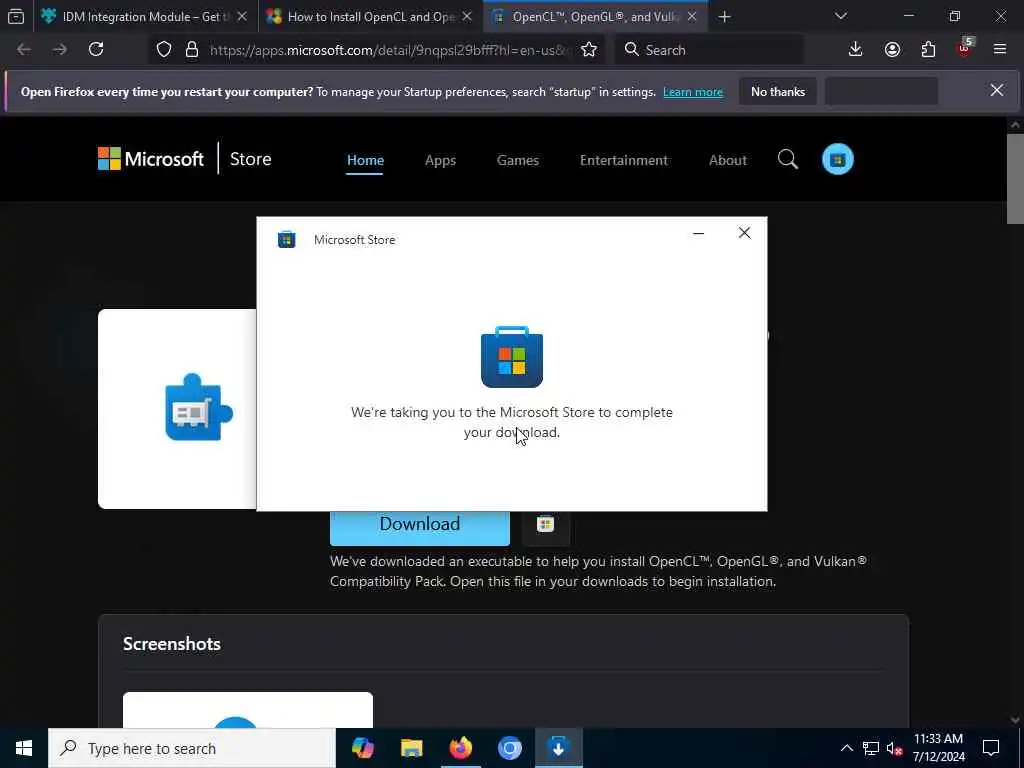
Task: Bookmark this page with star icon
Action: (589, 50)
